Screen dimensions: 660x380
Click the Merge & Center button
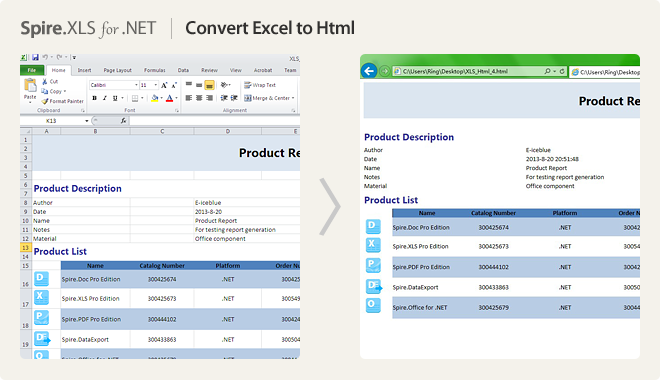pos(269,98)
